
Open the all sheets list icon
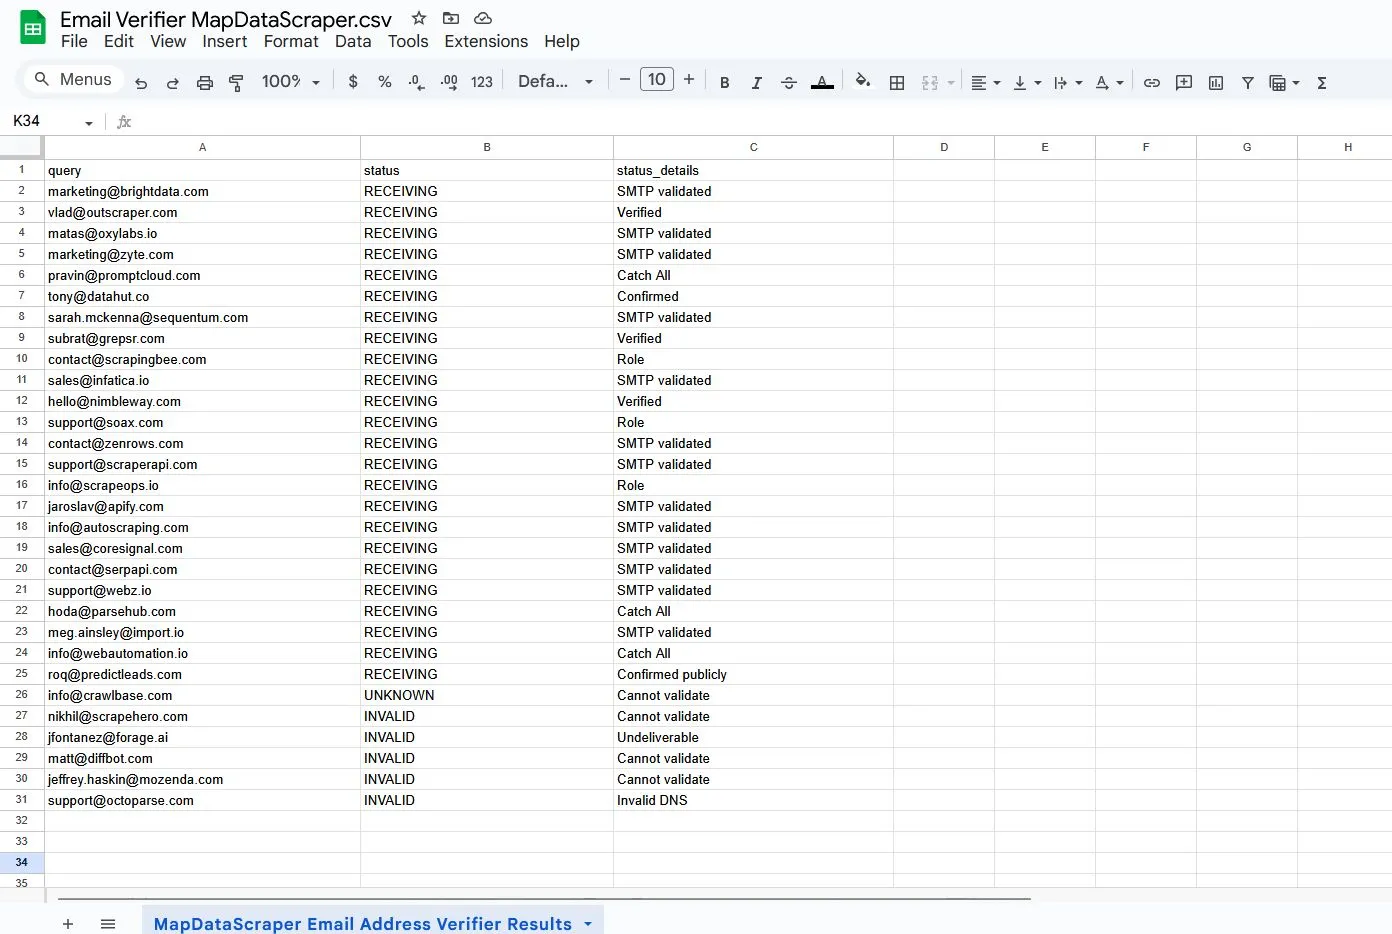[108, 924]
